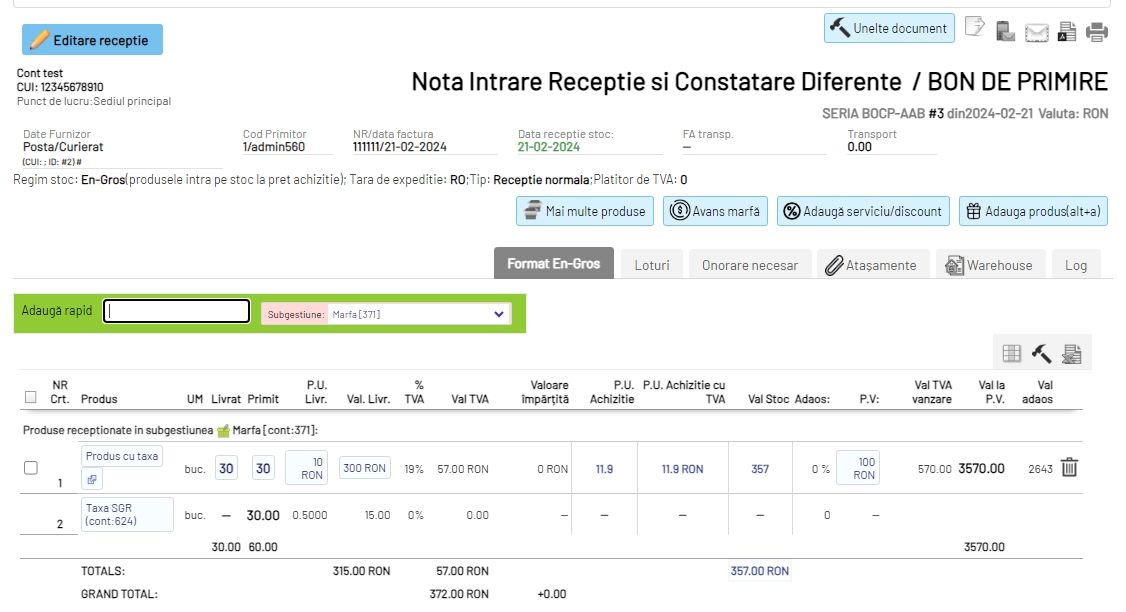Click Editare receptie button
Image resolution: width=1126 pixels, height=612 pixels.
click(x=92, y=40)
